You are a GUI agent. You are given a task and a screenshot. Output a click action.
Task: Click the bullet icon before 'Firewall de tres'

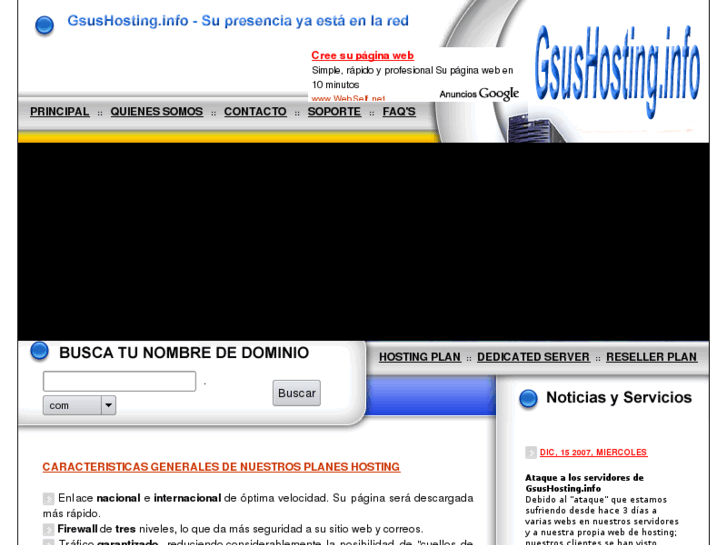click(x=48, y=529)
